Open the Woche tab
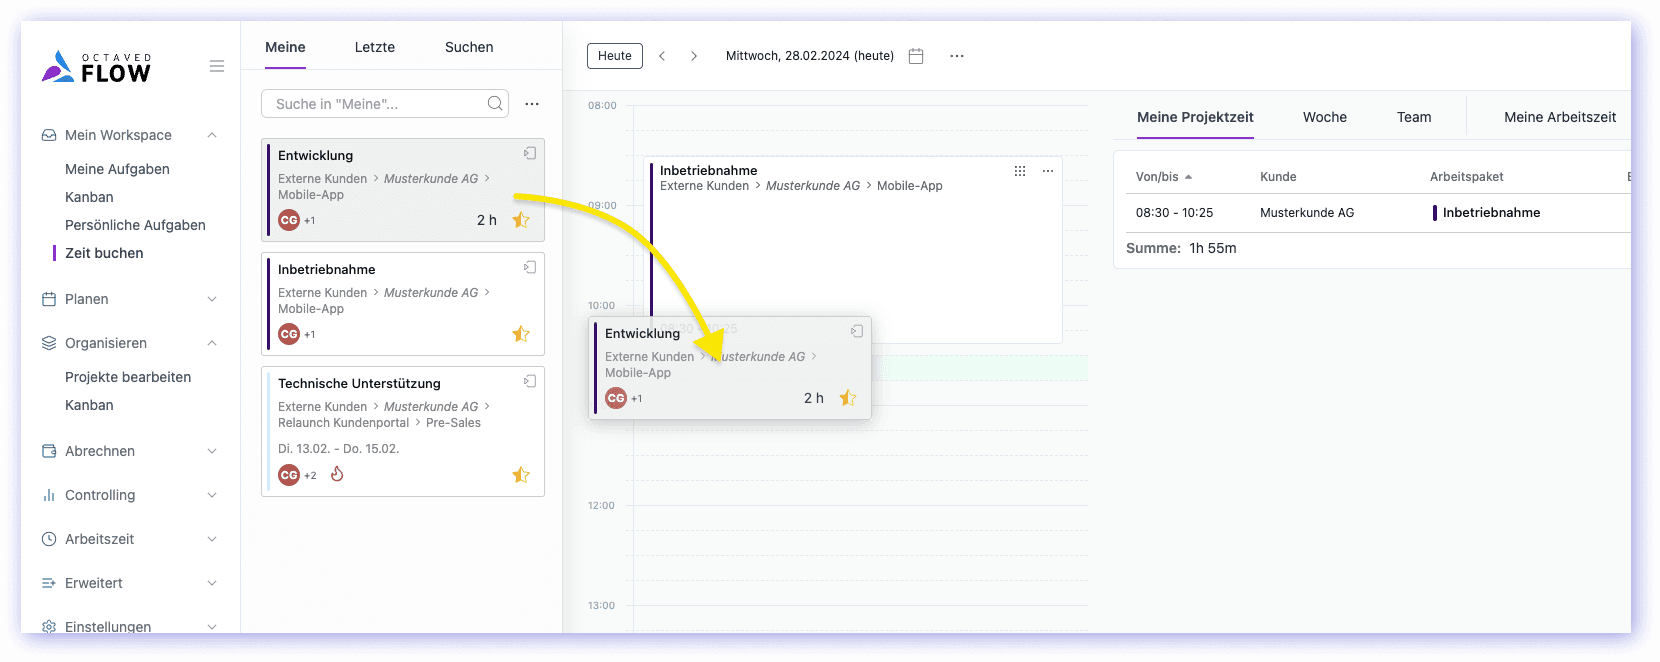Image resolution: width=1660 pixels, height=662 pixels. 1324,117
